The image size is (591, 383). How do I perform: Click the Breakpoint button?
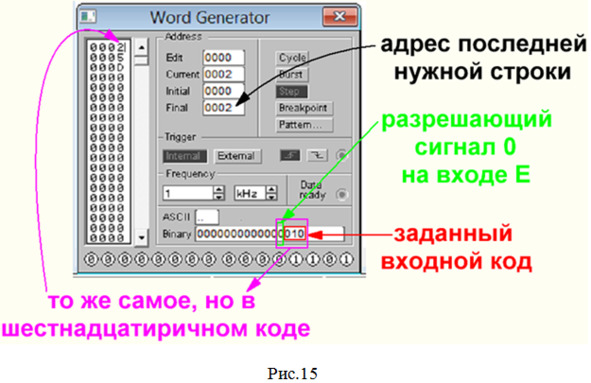[x=305, y=108]
